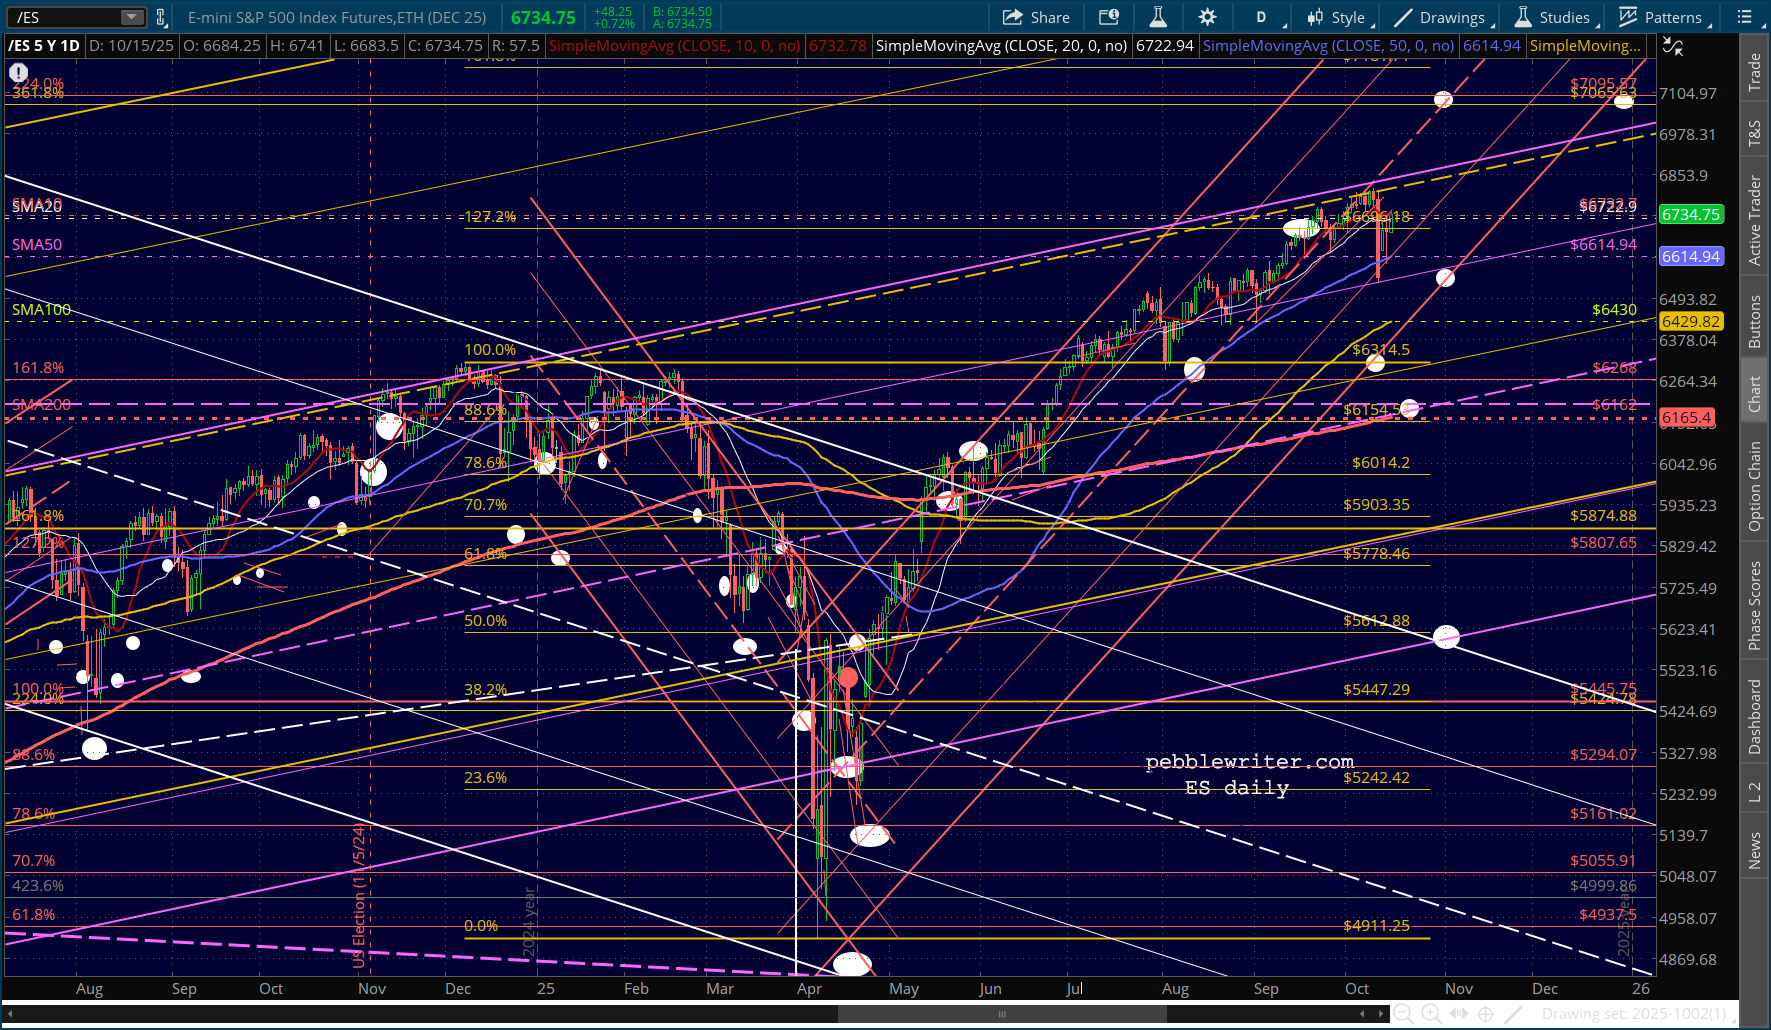
Task: Open the Option Chain sidebar tab
Action: 1754,487
